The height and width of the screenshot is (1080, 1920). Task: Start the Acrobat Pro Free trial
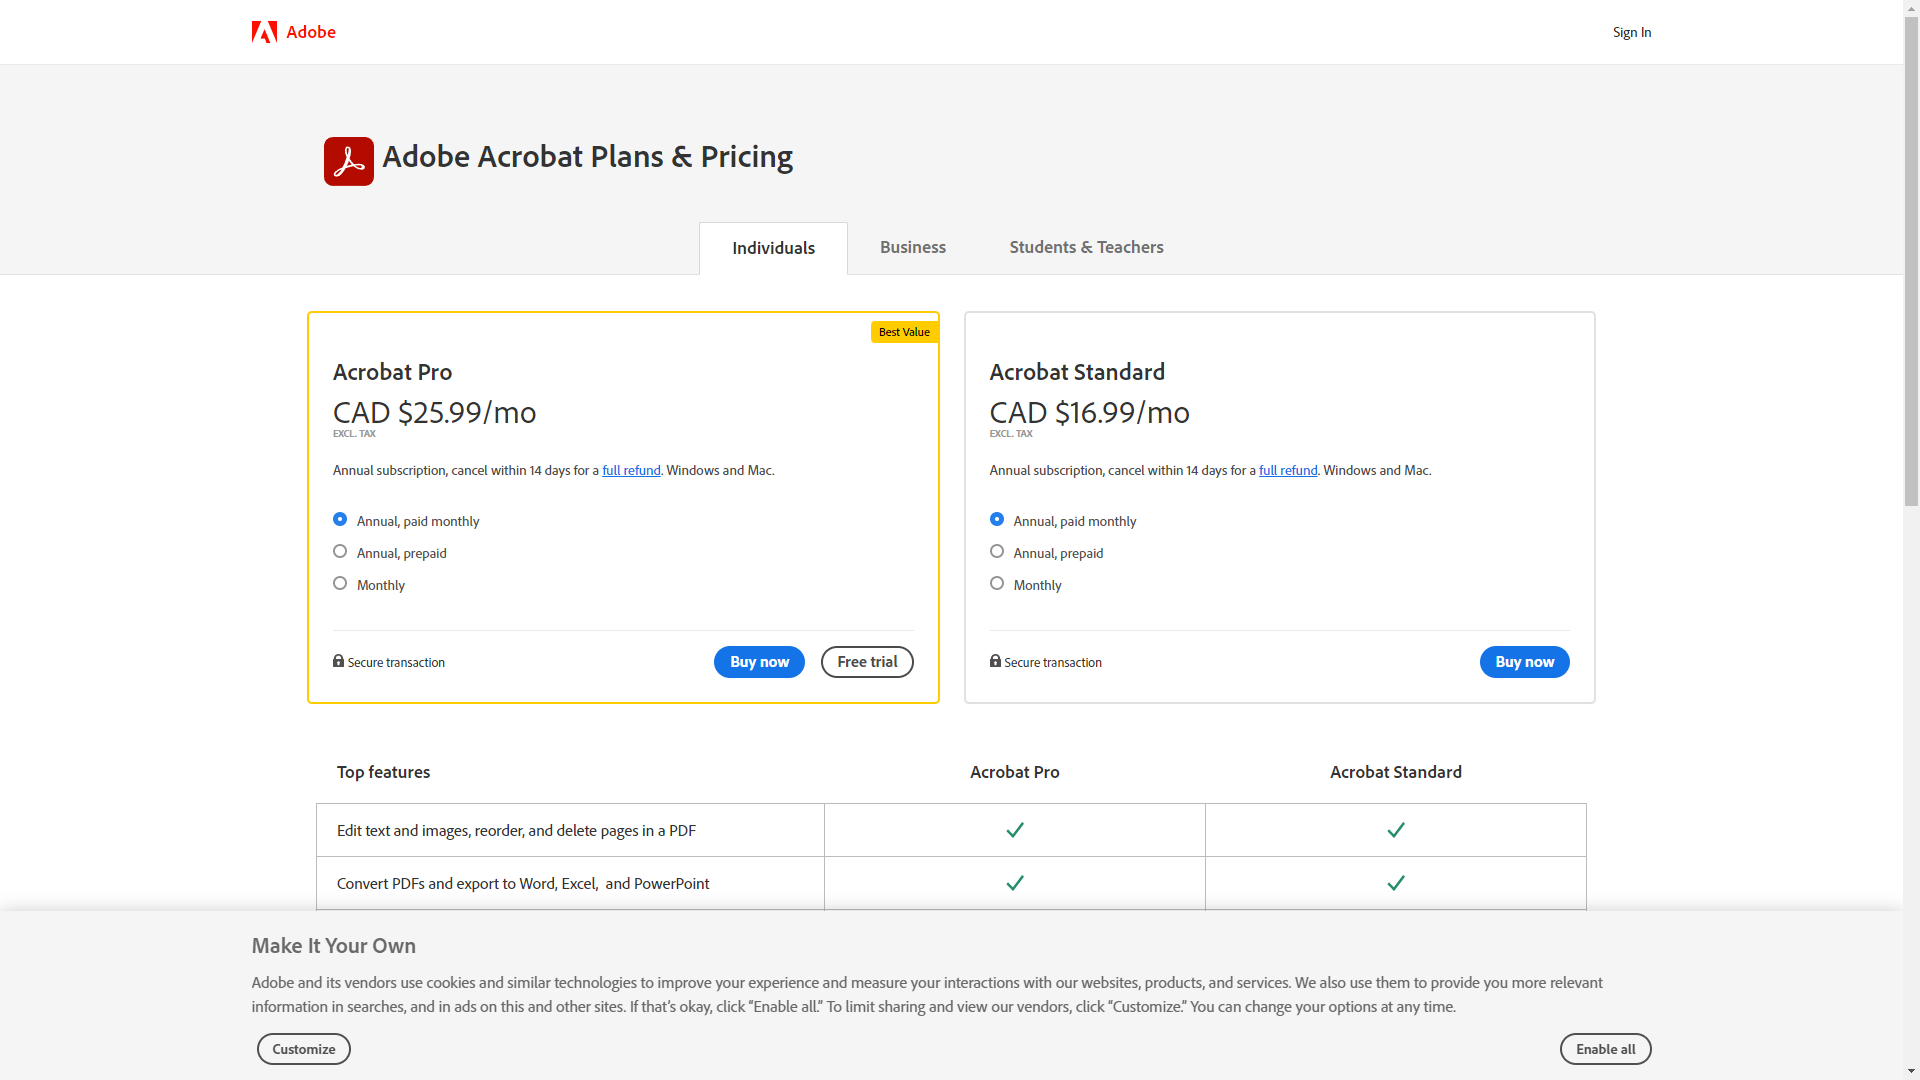[867, 662]
